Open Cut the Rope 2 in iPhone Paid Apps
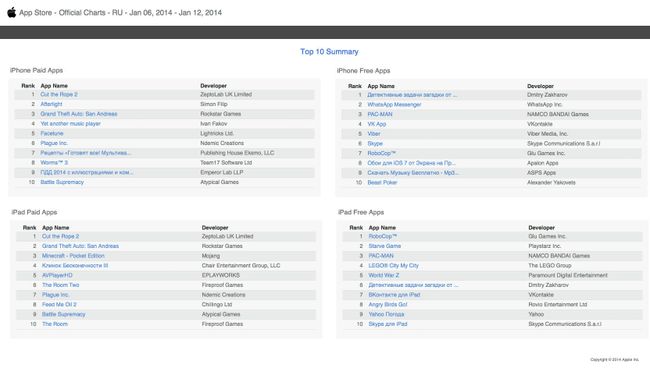Image resolution: width=650 pixels, height=368 pixels. click(x=59, y=94)
